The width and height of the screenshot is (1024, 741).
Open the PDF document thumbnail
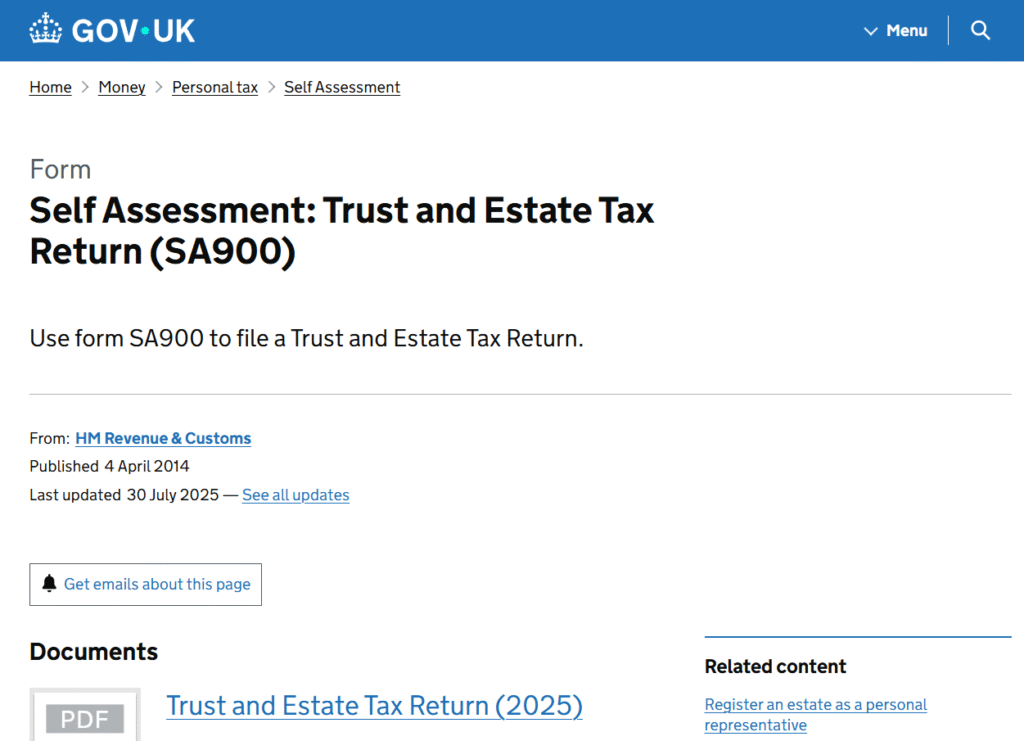pyautogui.click(x=85, y=715)
